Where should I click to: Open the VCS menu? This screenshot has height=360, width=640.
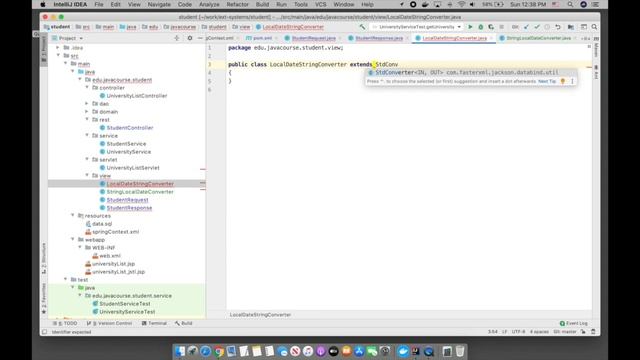click(x=320, y=4)
